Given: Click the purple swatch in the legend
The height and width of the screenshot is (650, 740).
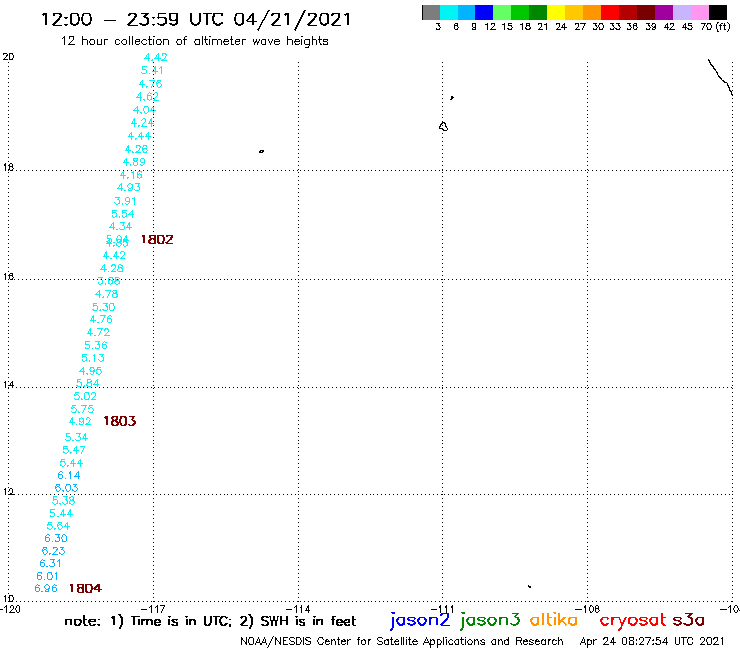Looking at the screenshot, I should [664, 12].
